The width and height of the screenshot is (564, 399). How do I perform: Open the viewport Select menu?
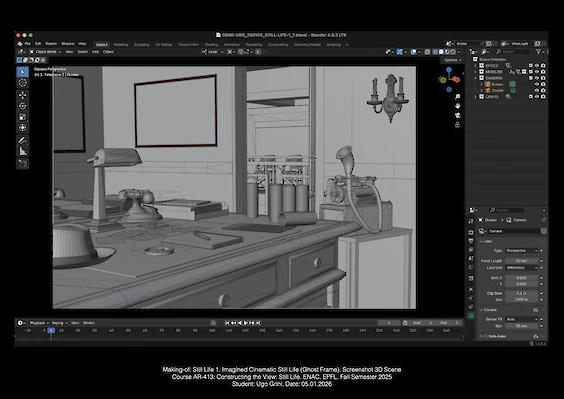coord(82,52)
